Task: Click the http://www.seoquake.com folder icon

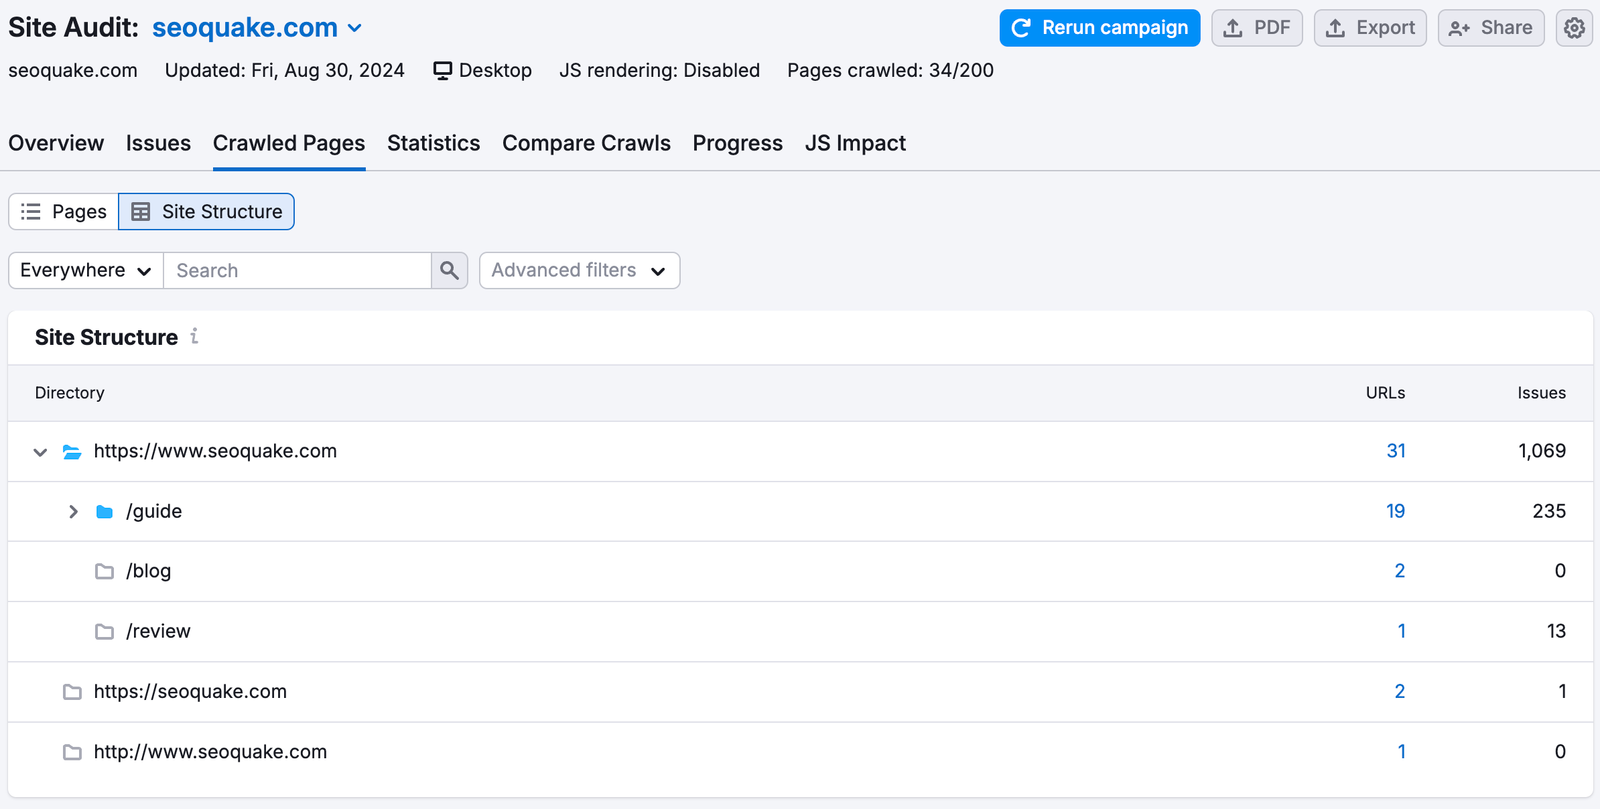Action: 72,752
